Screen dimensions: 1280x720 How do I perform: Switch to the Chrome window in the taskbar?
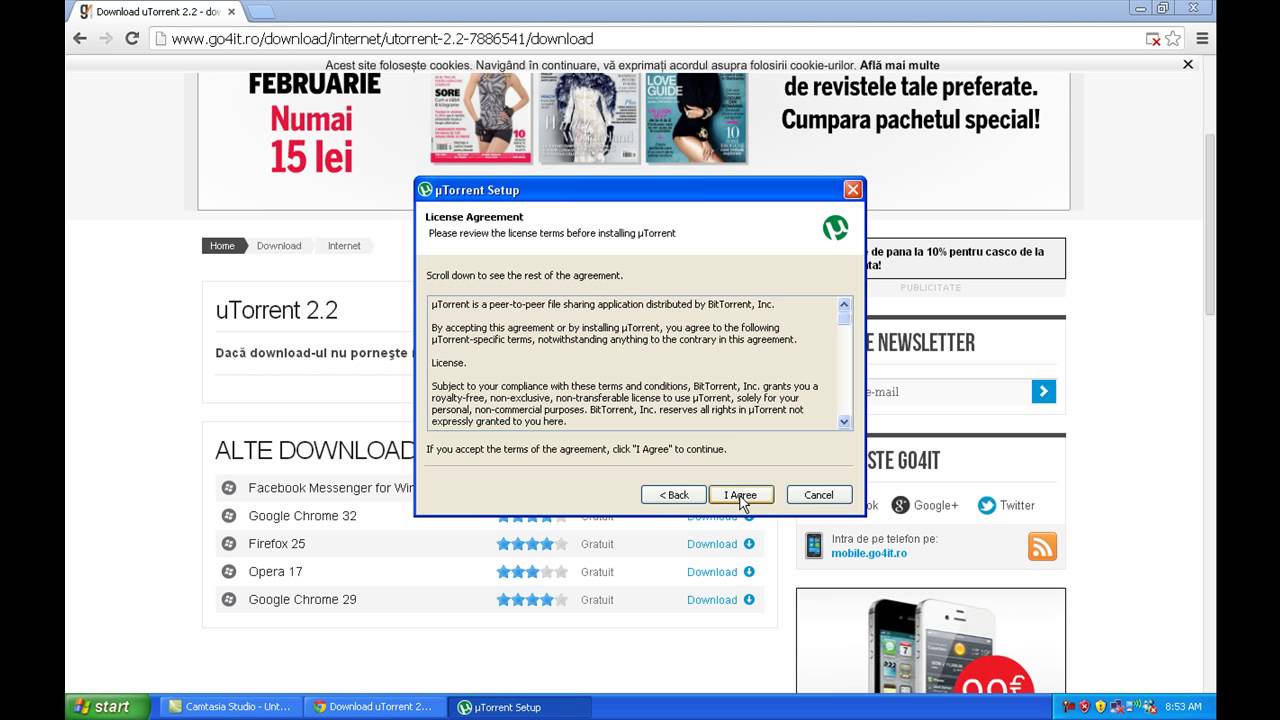(375, 707)
